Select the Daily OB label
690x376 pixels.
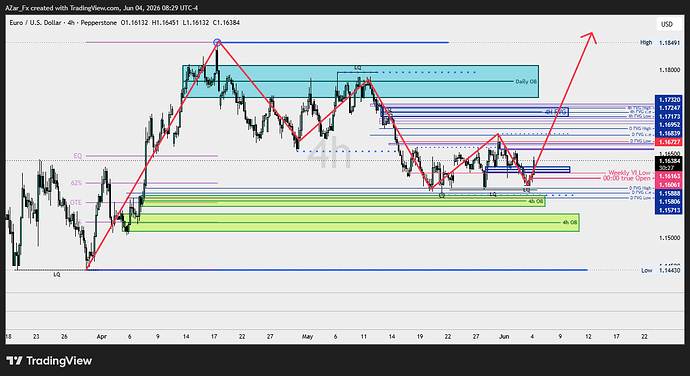coord(526,82)
